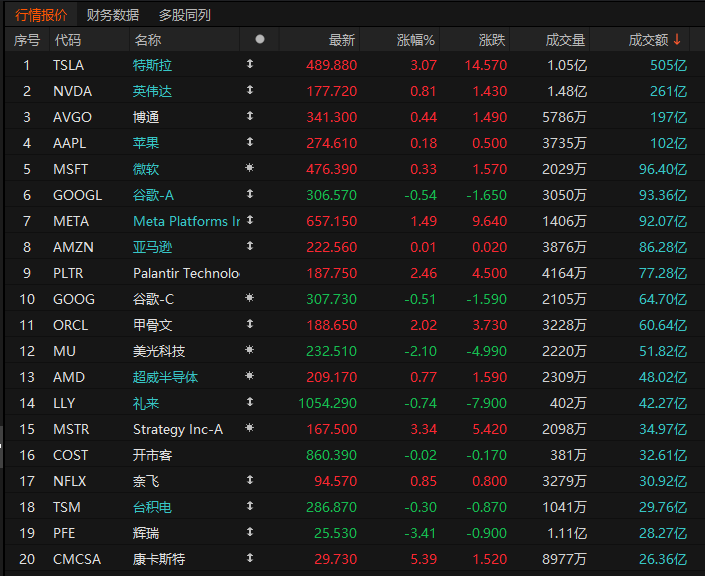Click the star marker icon in MSFT row

pyautogui.click(x=250, y=168)
